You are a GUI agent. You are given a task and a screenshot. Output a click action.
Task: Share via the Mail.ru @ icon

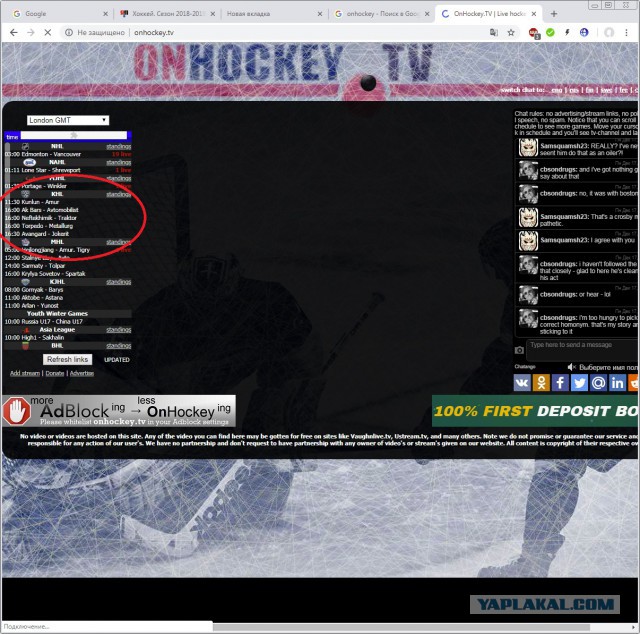tap(598, 383)
